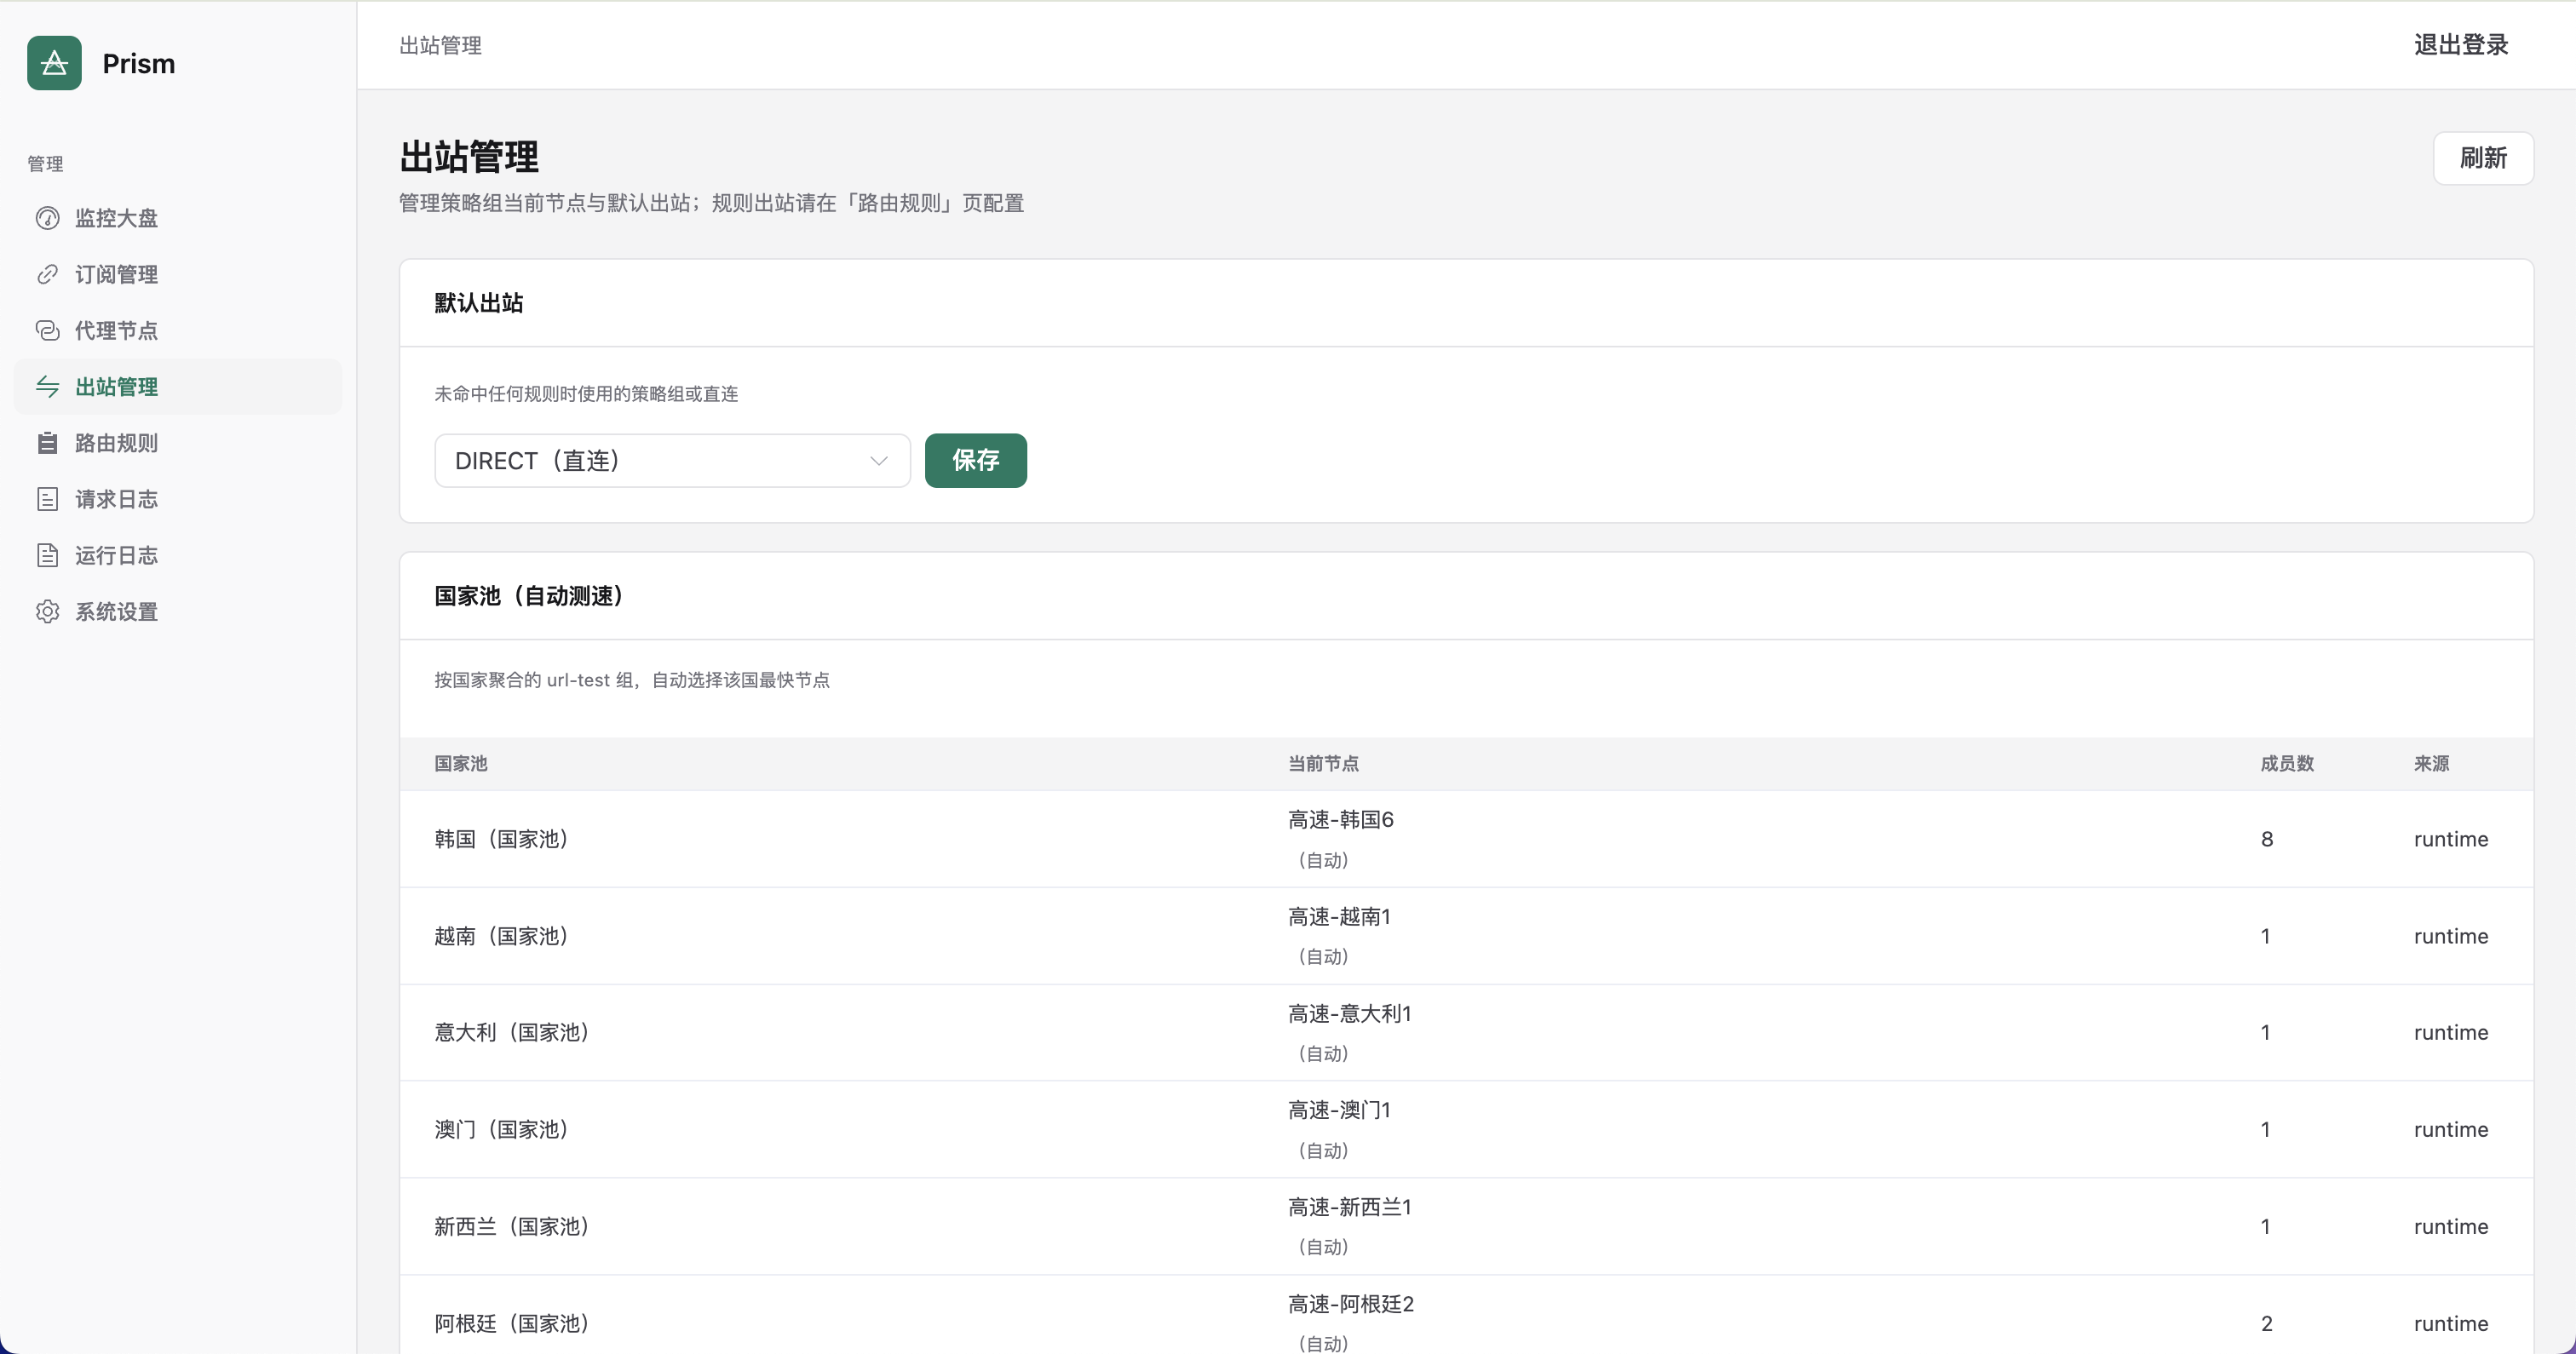Open 监控大盘 in the sidebar
The image size is (2576, 1354).
(178, 218)
